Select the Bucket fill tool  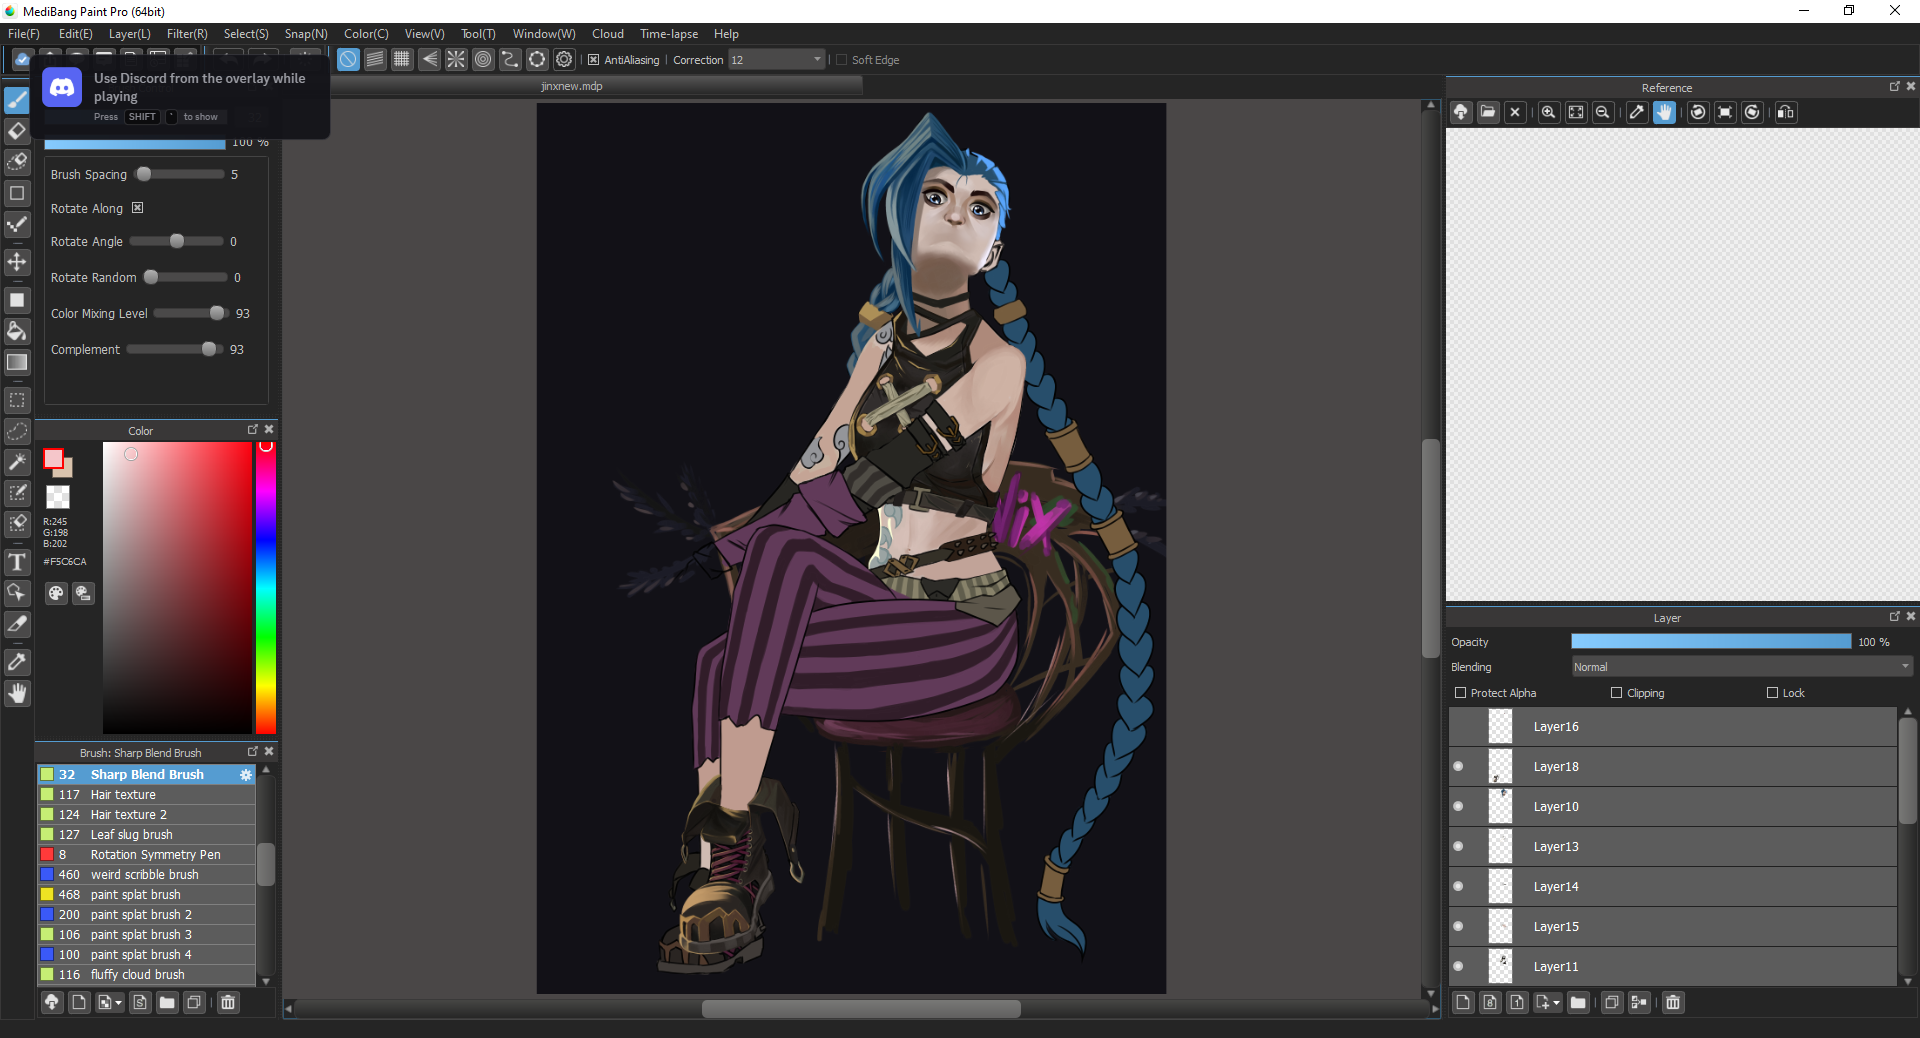17,331
